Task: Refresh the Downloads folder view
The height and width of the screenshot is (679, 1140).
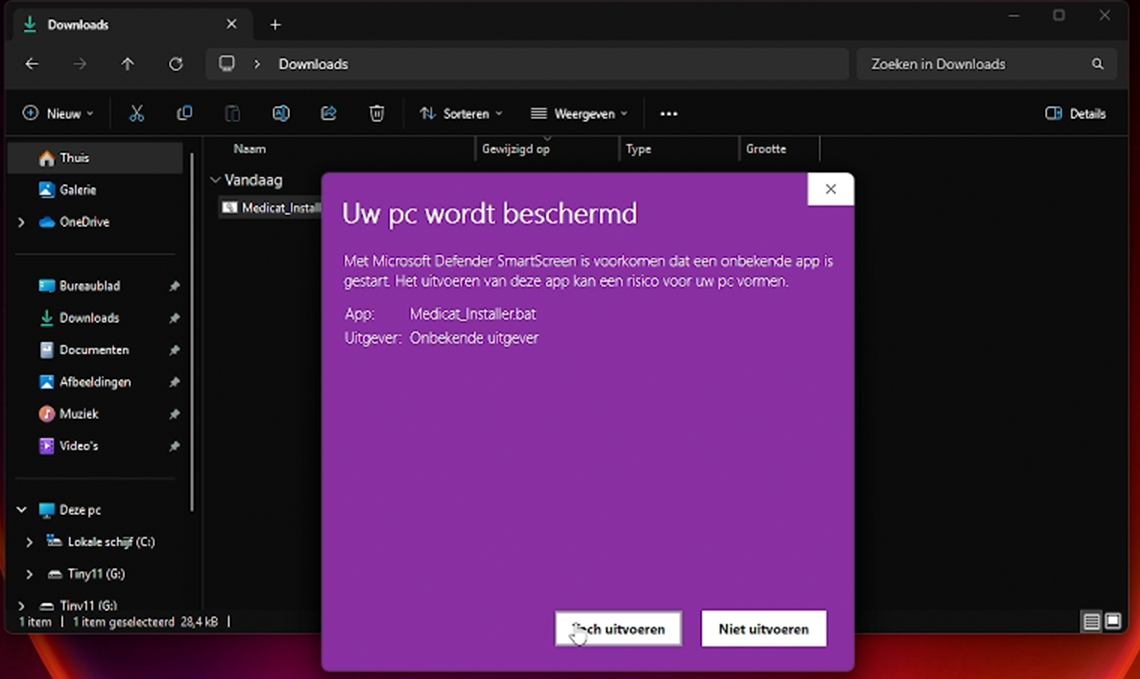Action: 176,64
